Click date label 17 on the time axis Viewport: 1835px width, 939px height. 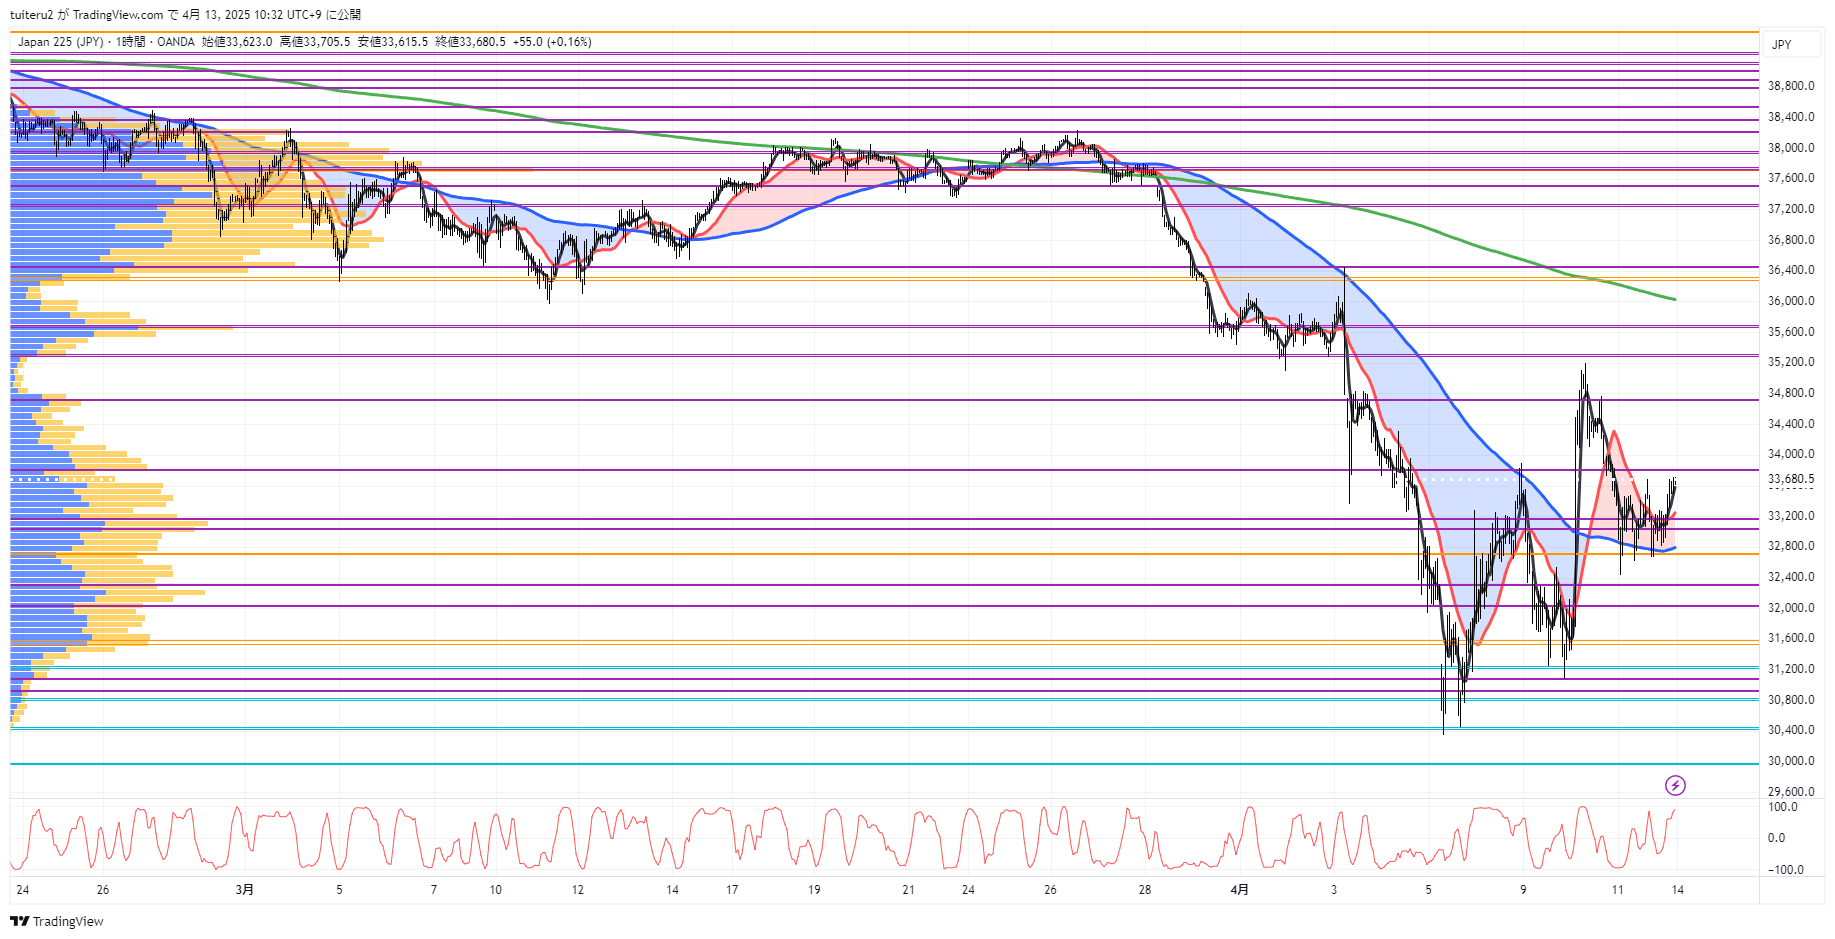[732, 889]
